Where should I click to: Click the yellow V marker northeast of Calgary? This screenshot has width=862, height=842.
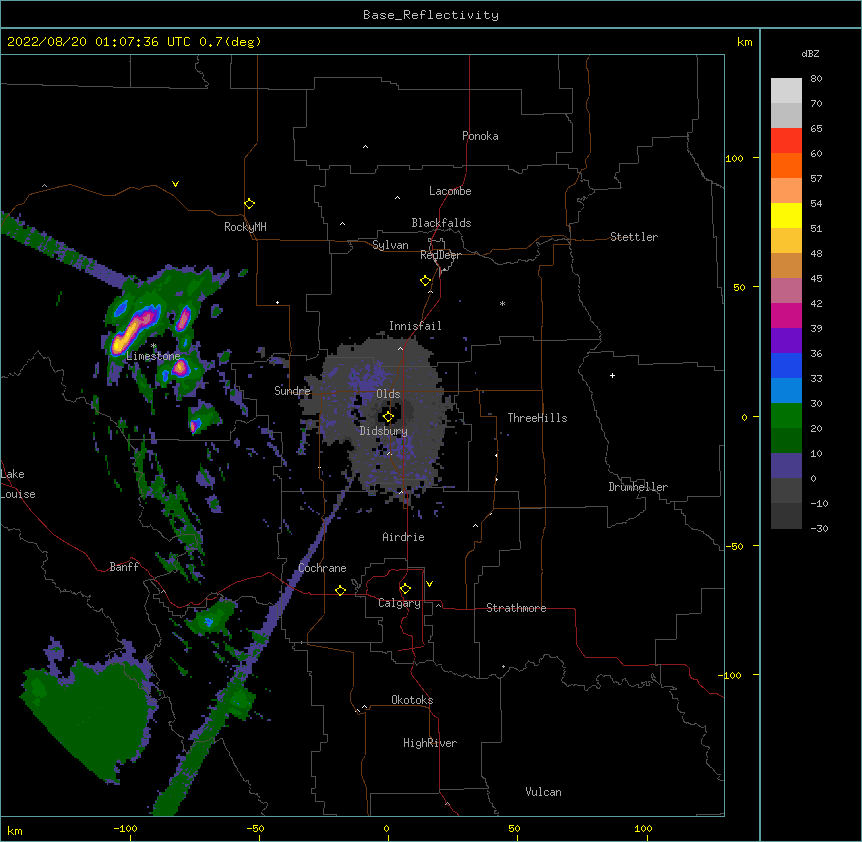pos(429,584)
